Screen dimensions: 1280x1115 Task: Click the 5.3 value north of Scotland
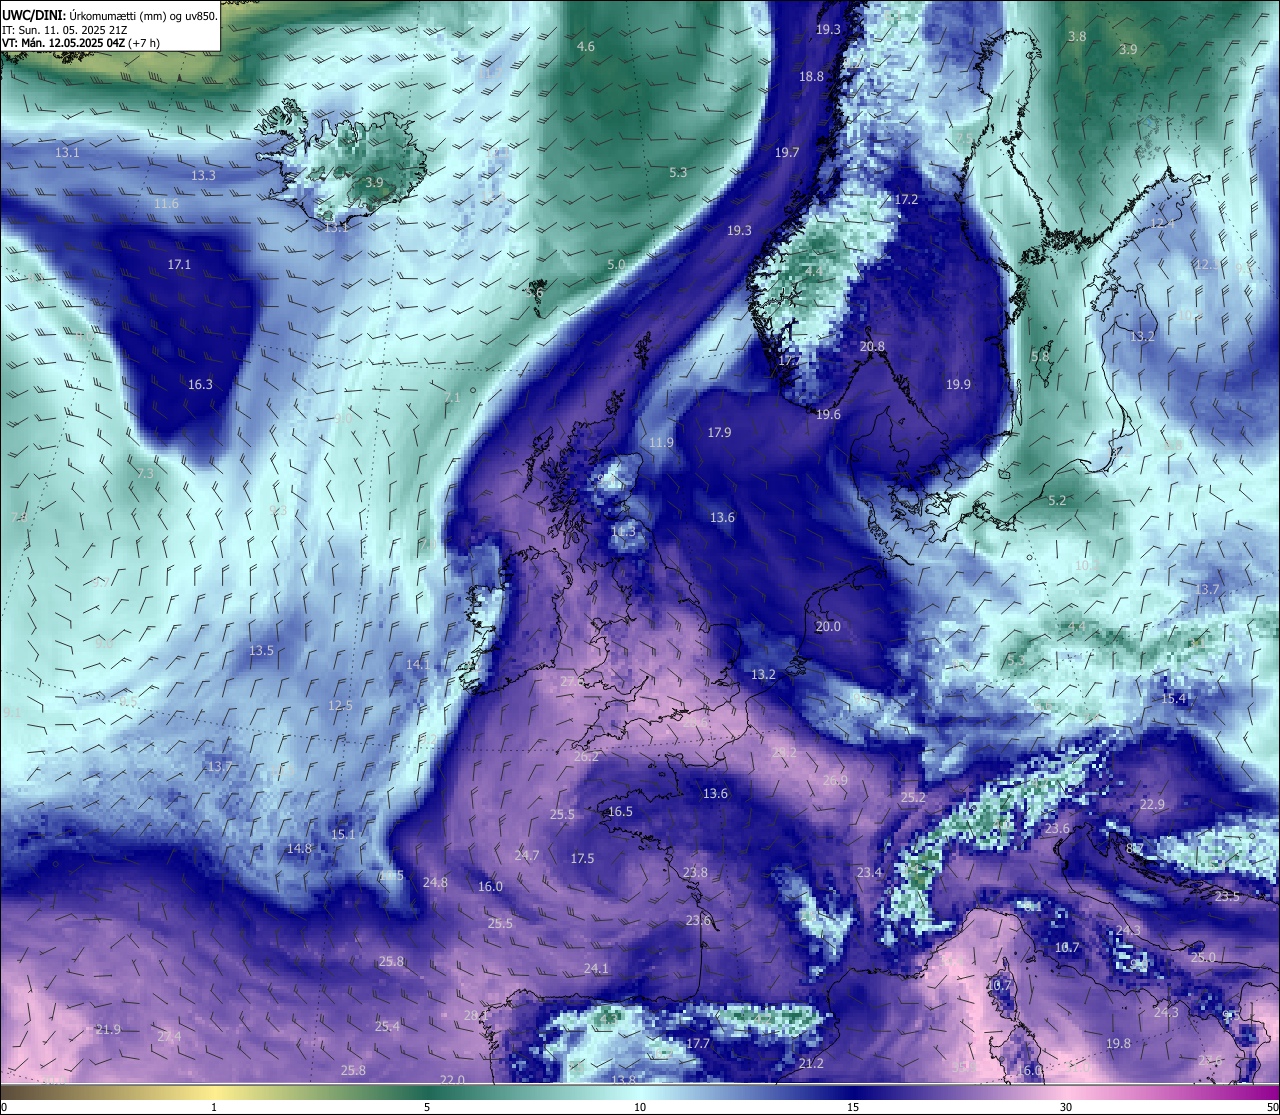click(x=678, y=173)
